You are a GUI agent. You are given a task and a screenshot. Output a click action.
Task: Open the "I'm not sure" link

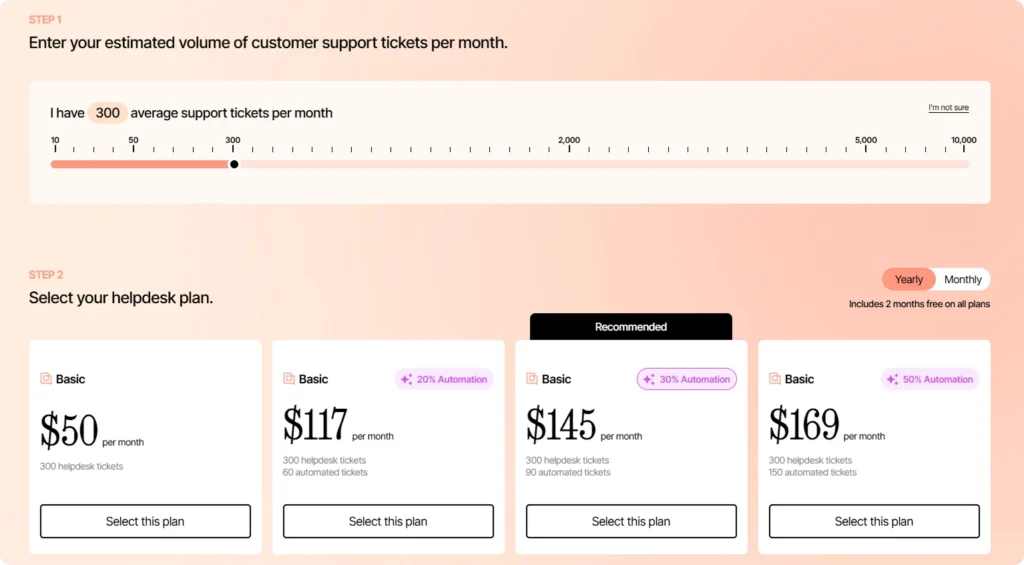pyautogui.click(x=948, y=108)
